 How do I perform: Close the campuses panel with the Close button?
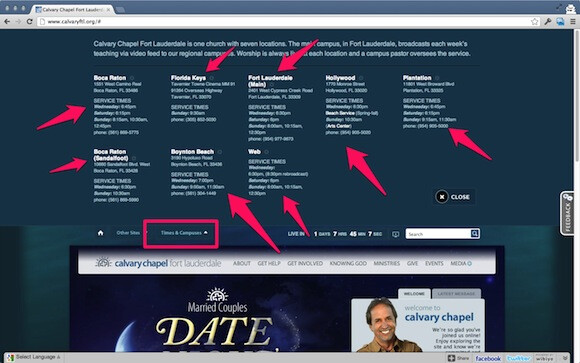point(454,197)
